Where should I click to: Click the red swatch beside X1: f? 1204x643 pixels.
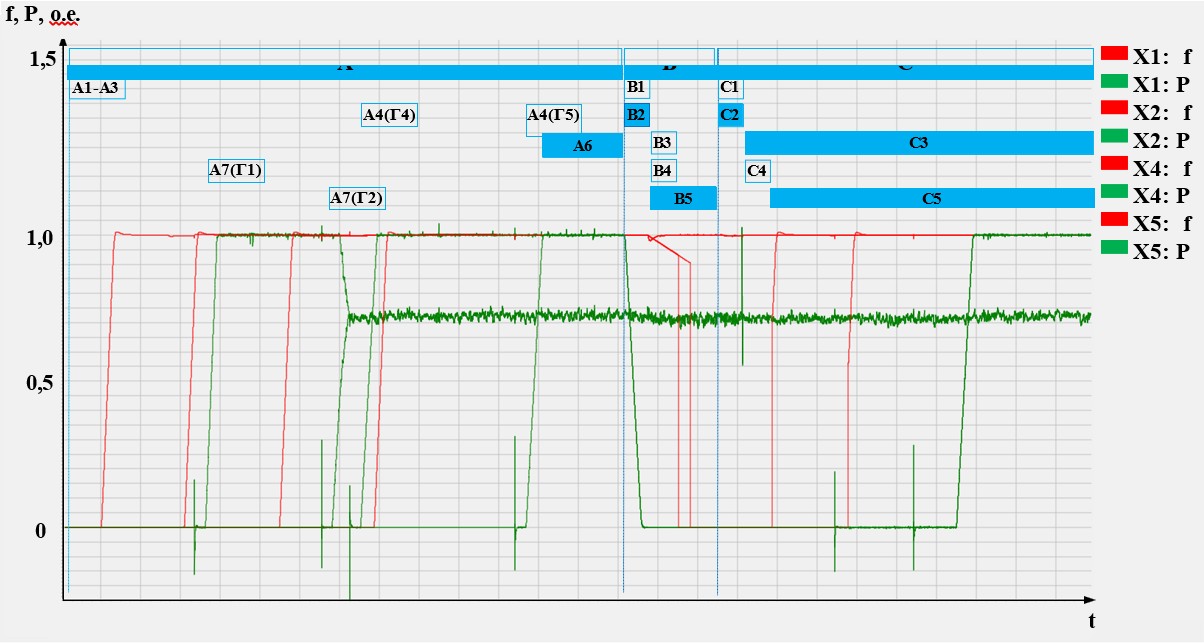1114,52
